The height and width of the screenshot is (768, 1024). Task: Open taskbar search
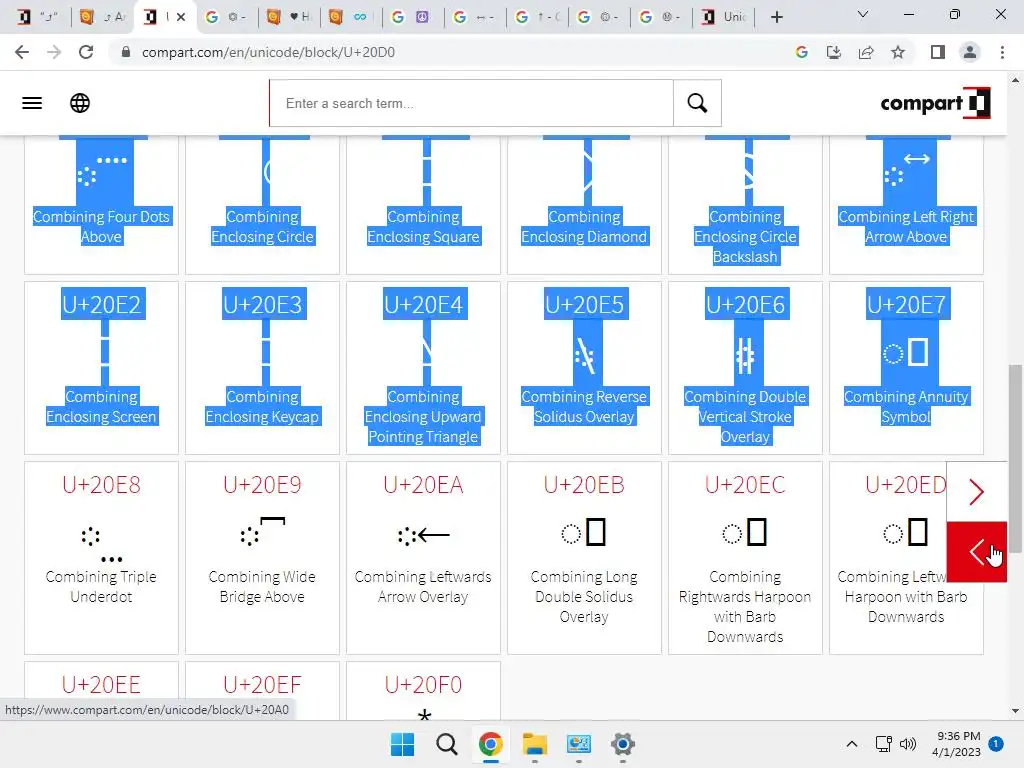click(447, 744)
